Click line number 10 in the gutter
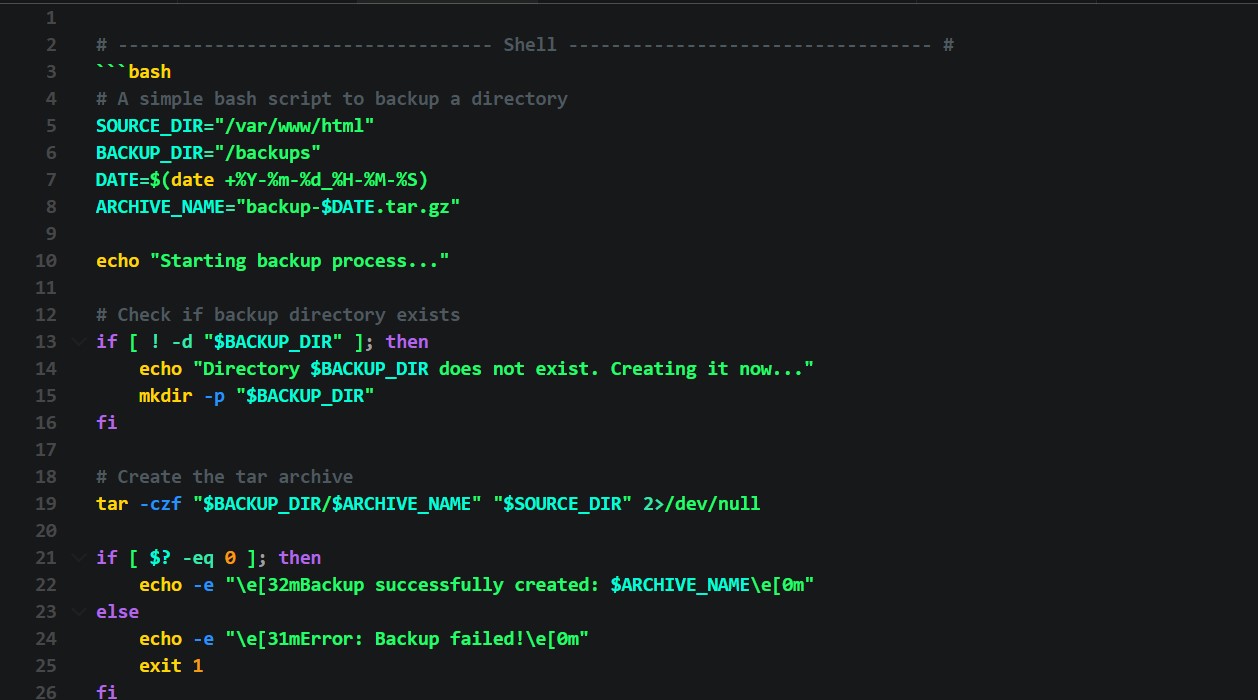1258x700 pixels. [46, 261]
